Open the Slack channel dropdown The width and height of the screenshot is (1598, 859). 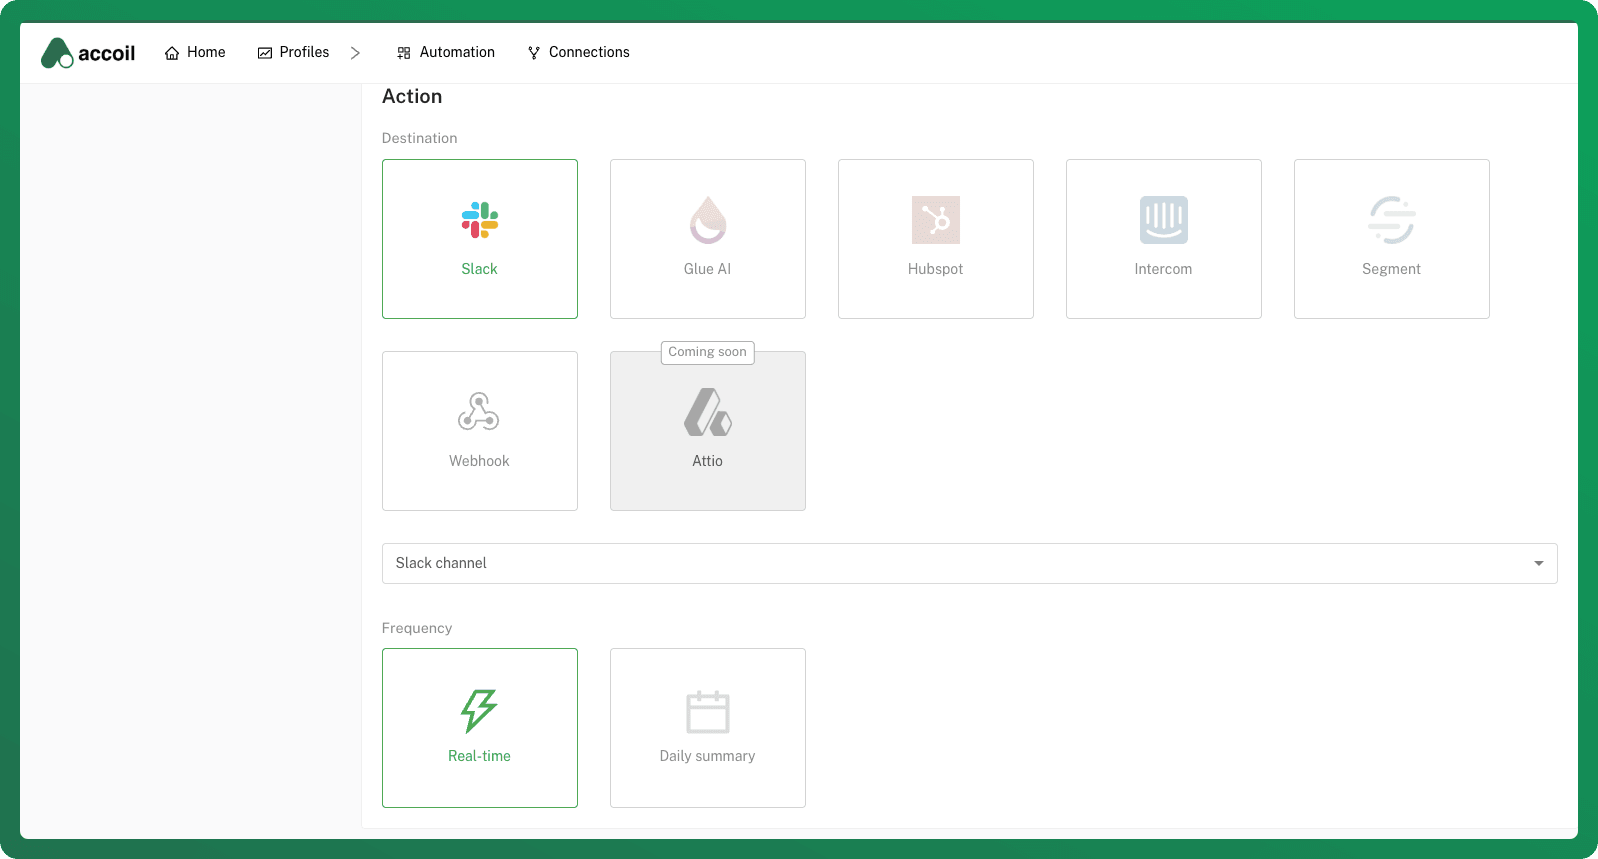click(x=969, y=563)
